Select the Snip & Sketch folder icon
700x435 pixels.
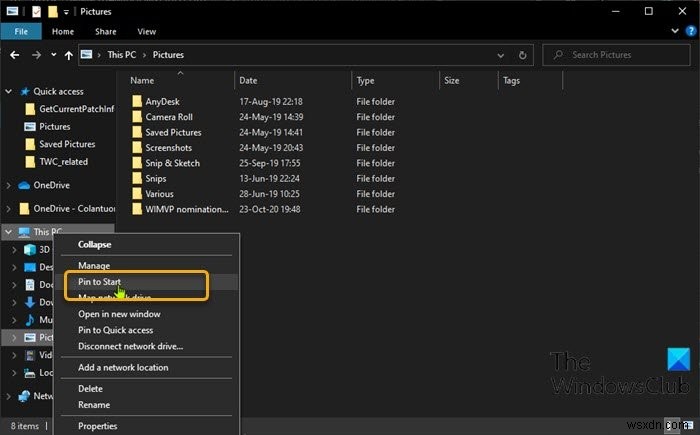point(137,163)
